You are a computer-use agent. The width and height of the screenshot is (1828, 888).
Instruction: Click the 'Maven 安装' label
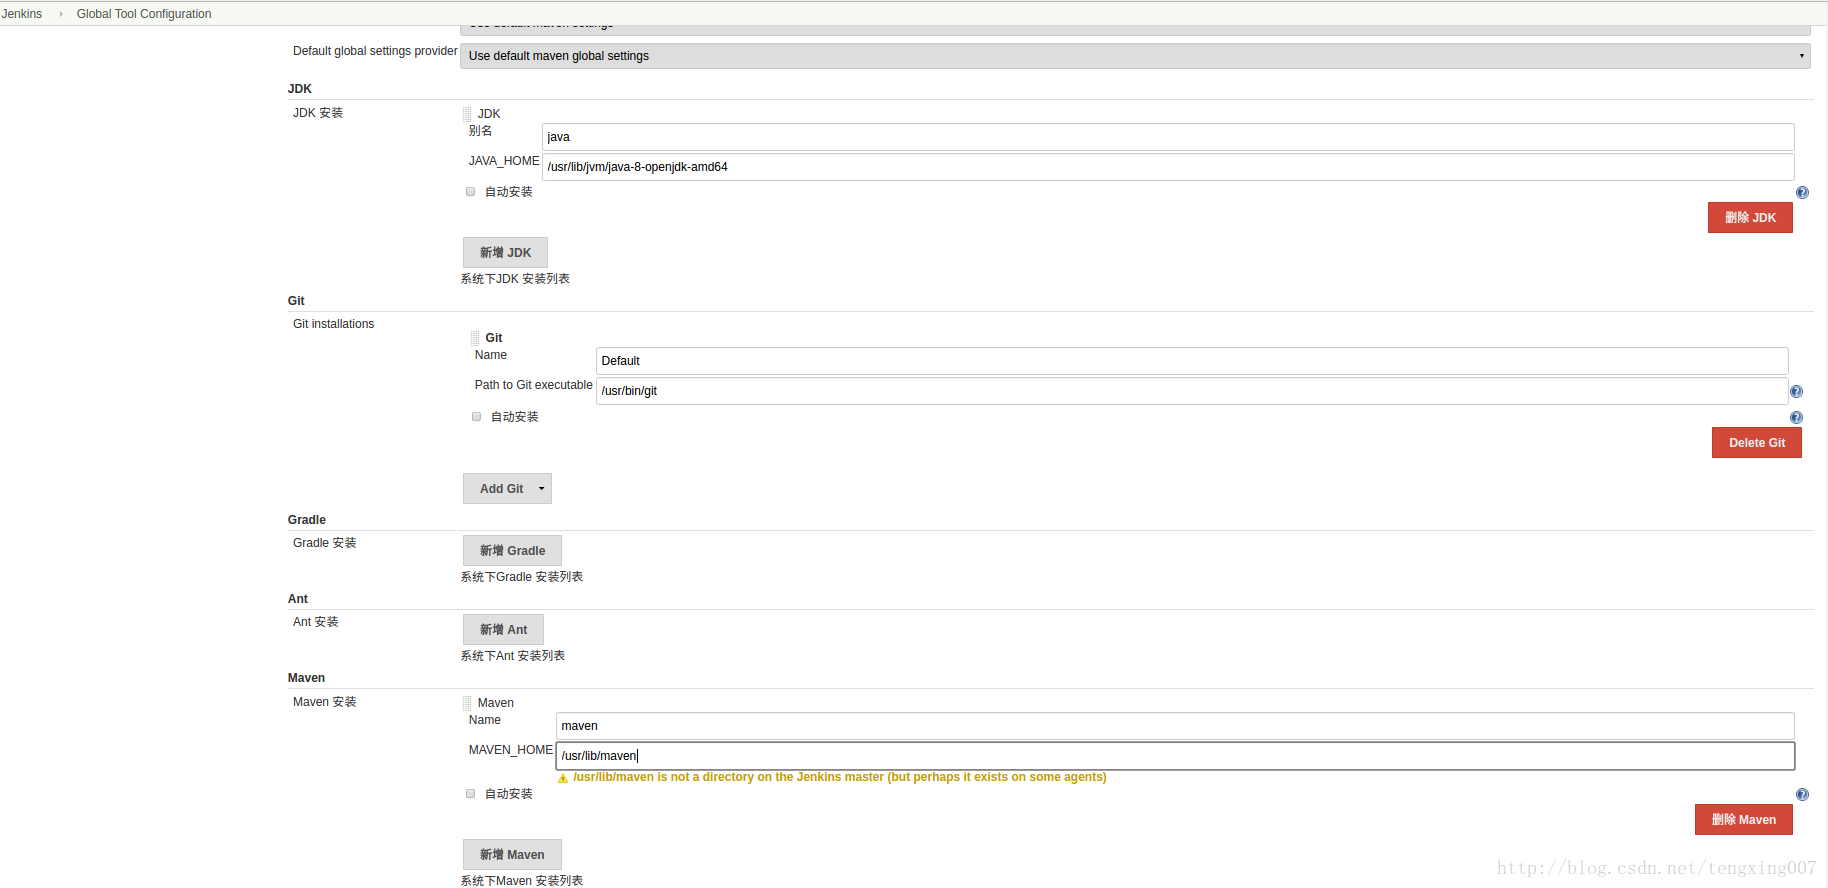[x=325, y=702]
